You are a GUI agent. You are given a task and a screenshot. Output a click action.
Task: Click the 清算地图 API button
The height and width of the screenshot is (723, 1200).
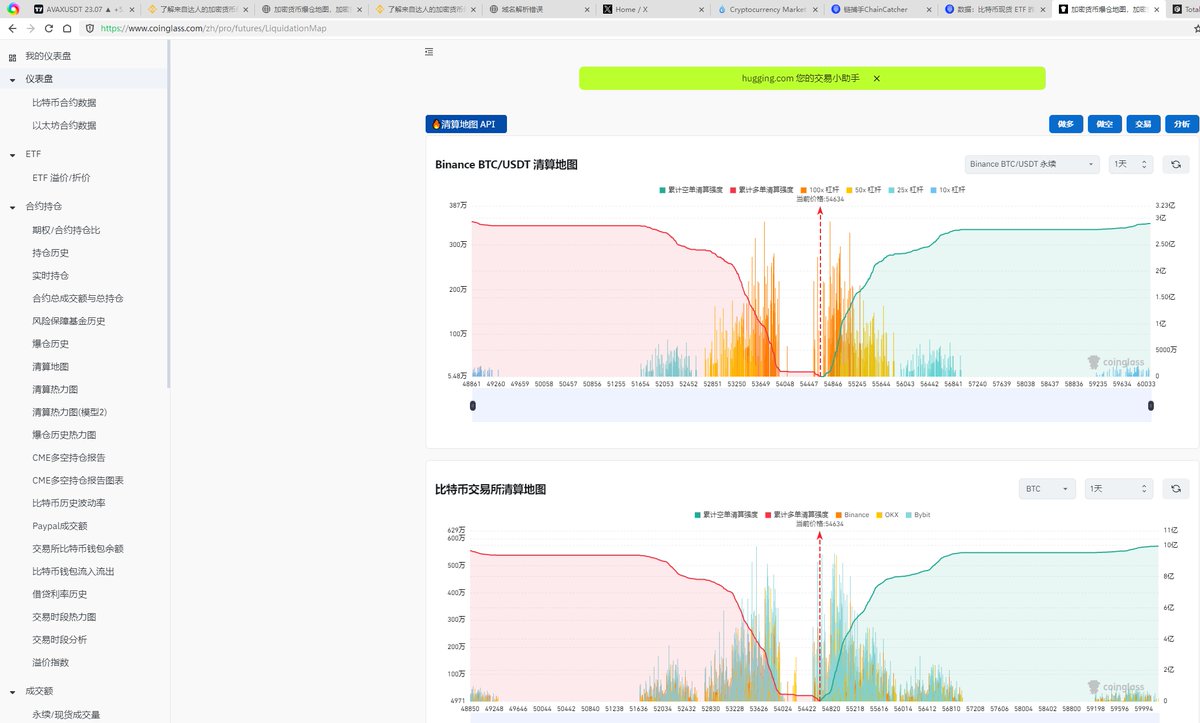pyautogui.click(x=466, y=124)
